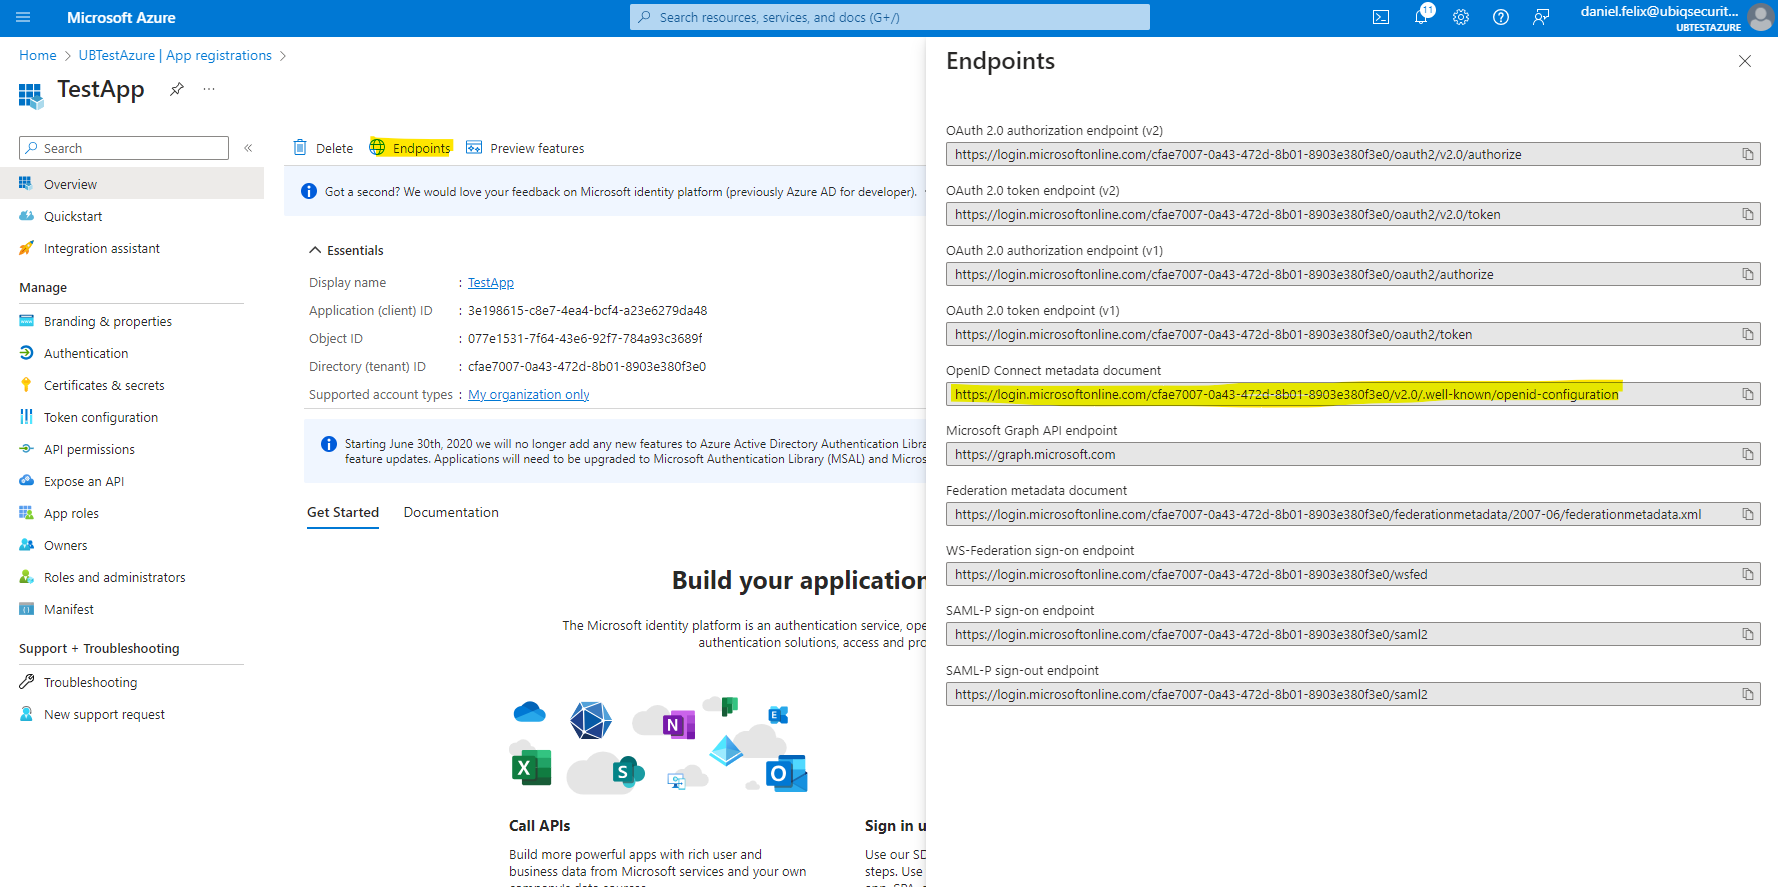Open the user account avatar
Screen dimensions: 1778x887
[x=1760, y=17]
